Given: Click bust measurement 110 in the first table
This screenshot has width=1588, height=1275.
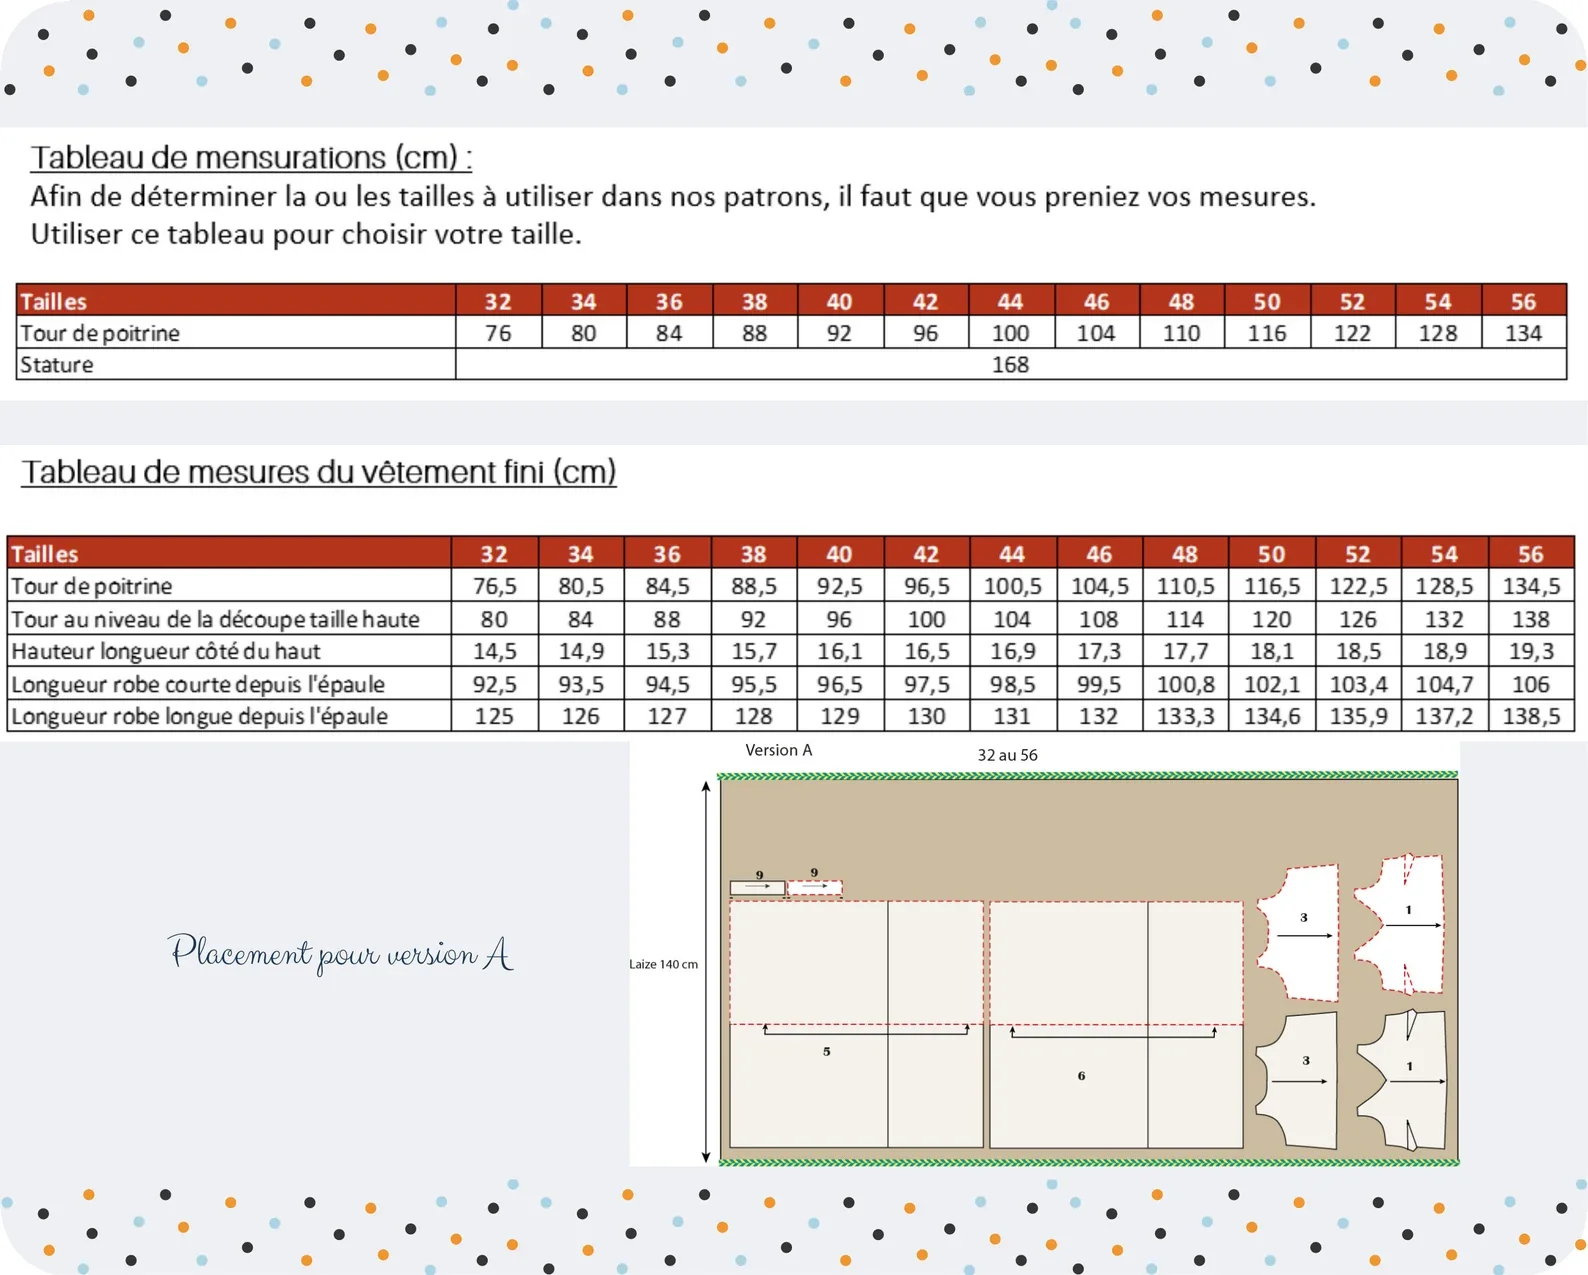Looking at the screenshot, I should pos(1181,333).
